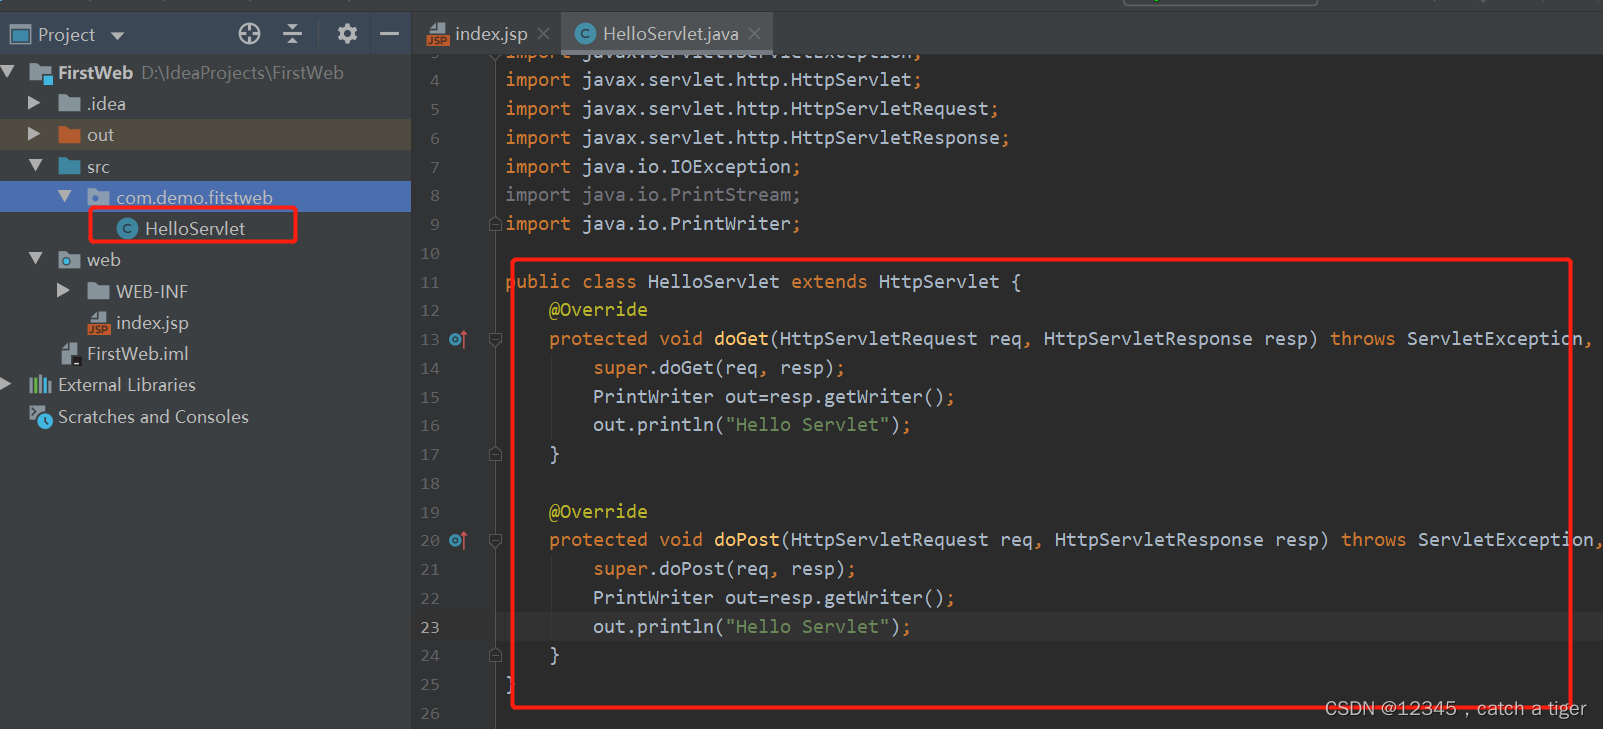The height and width of the screenshot is (729, 1603).
Task: Collapse the src folder arrow
Action: pyautogui.click(x=36, y=165)
